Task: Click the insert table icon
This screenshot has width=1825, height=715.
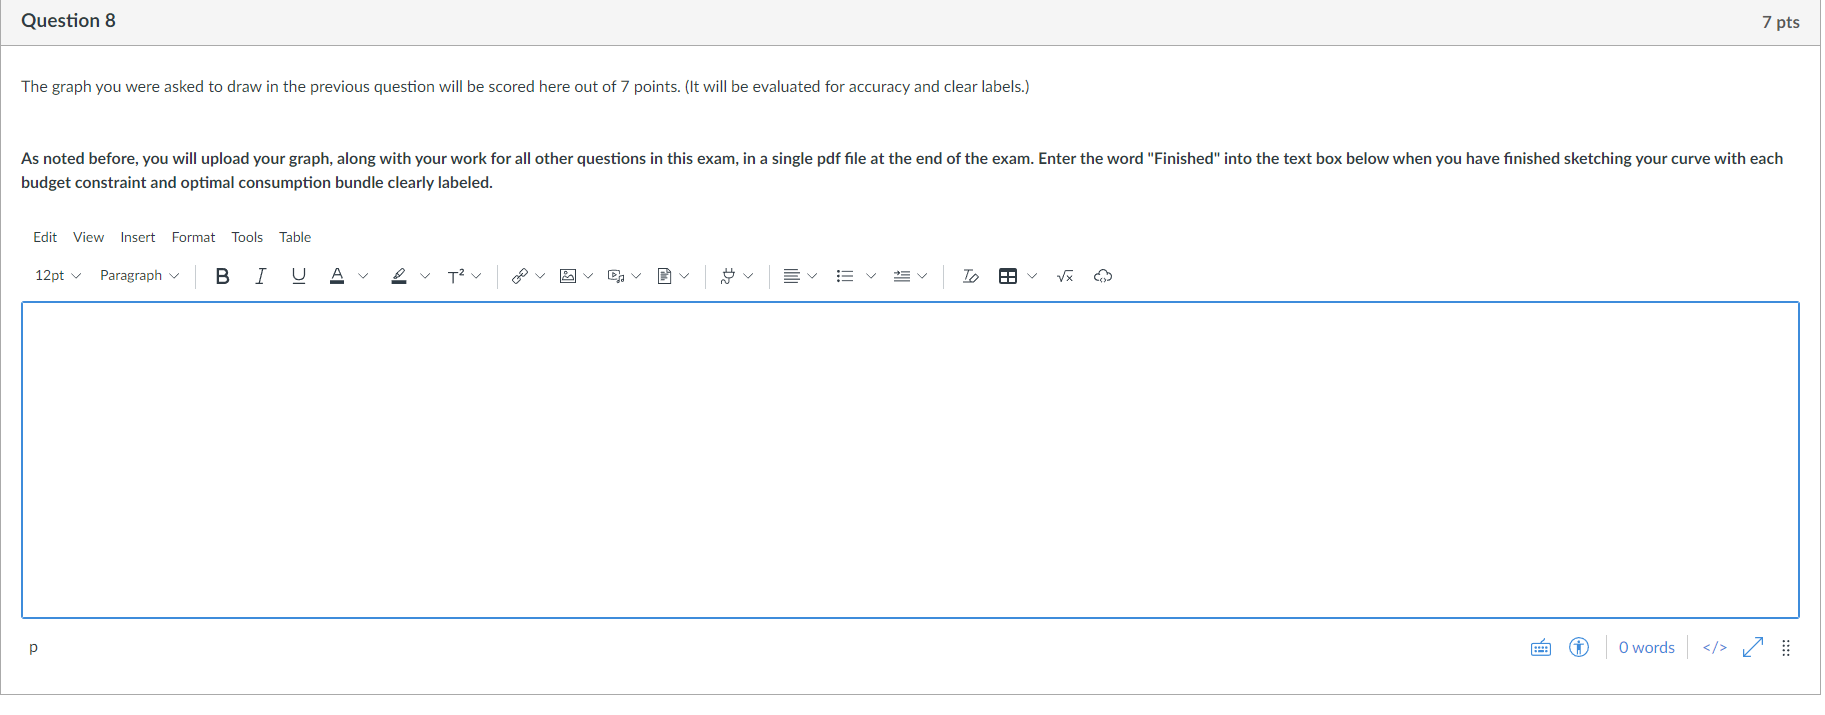Action: tap(1008, 276)
